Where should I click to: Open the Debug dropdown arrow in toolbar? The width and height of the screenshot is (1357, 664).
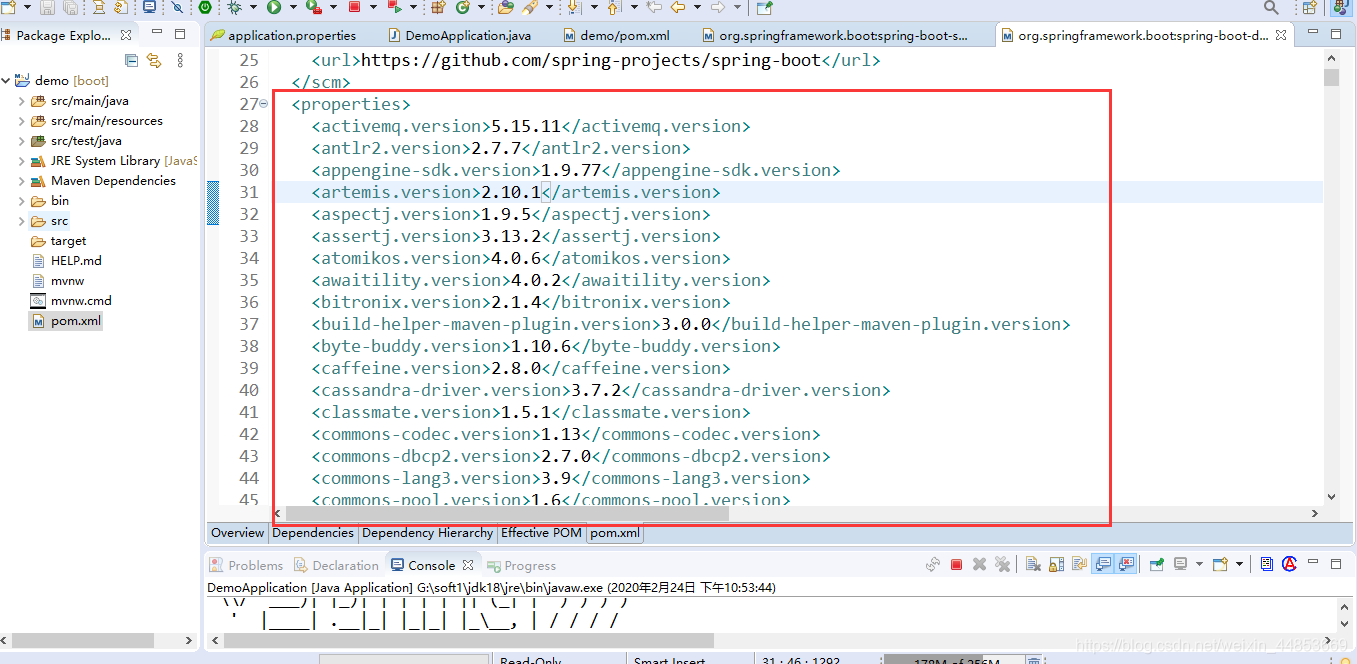tap(253, 7)
